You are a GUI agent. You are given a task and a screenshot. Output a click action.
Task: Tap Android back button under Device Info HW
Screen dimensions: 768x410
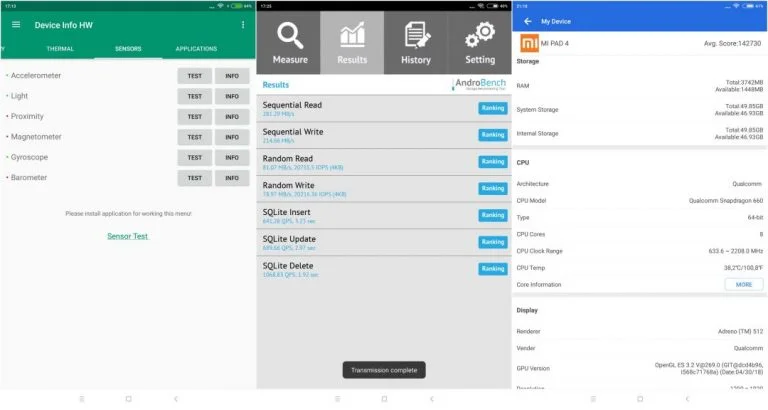tap(175, 399)
